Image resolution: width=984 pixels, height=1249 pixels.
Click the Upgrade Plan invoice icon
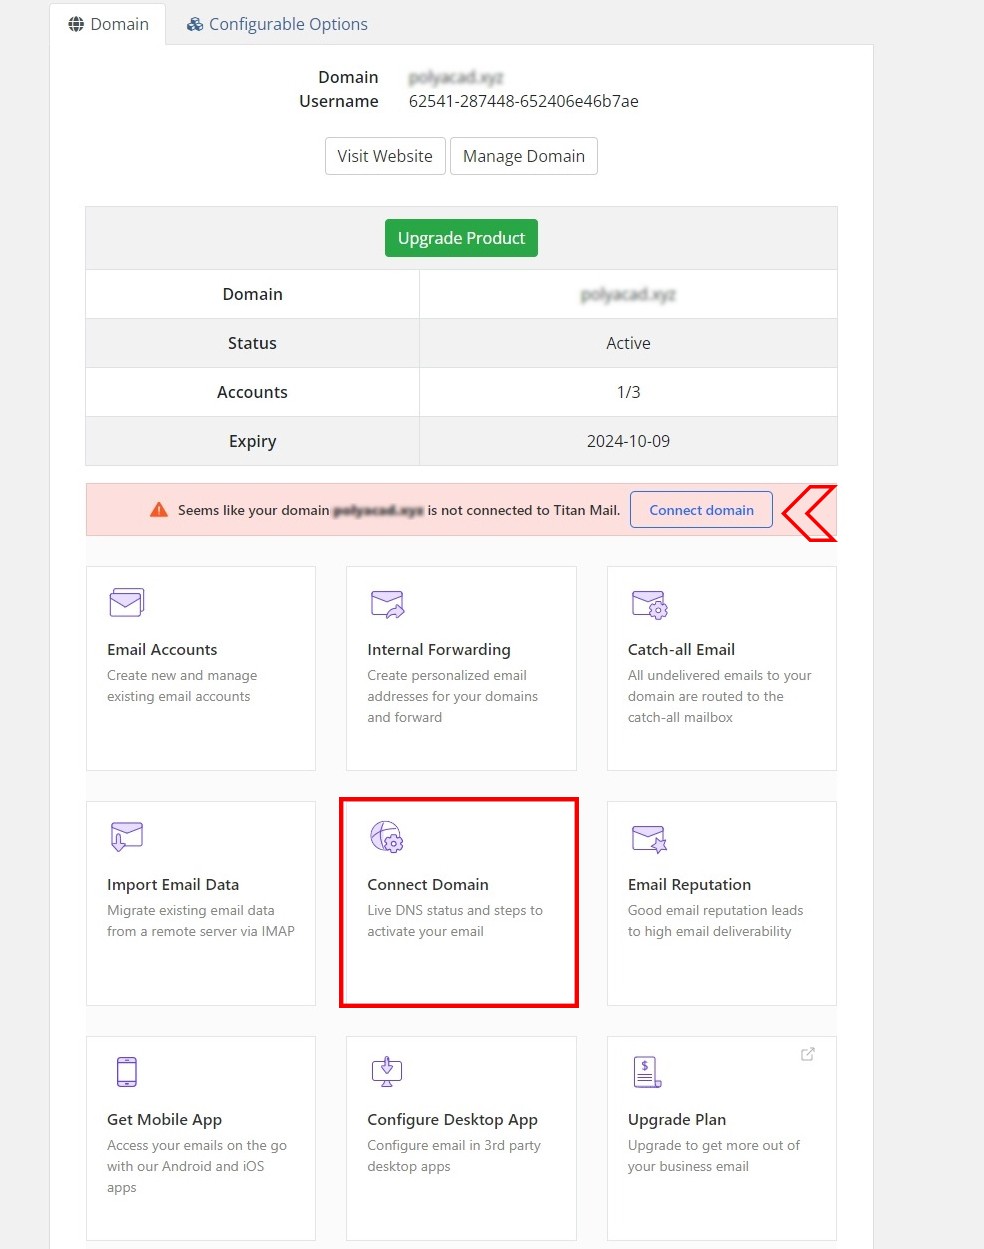point(646,1071)
